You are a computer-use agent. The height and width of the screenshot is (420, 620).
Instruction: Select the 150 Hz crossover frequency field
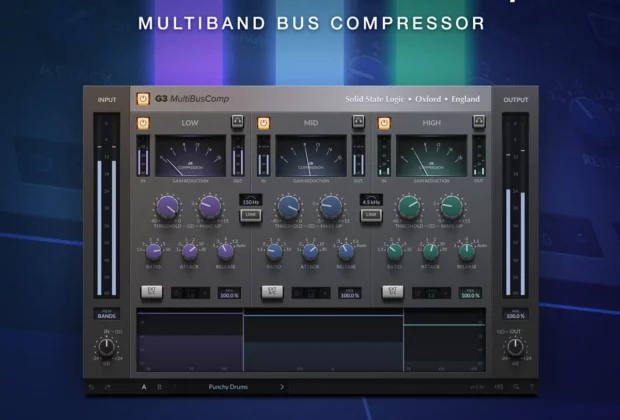(251, 200)
